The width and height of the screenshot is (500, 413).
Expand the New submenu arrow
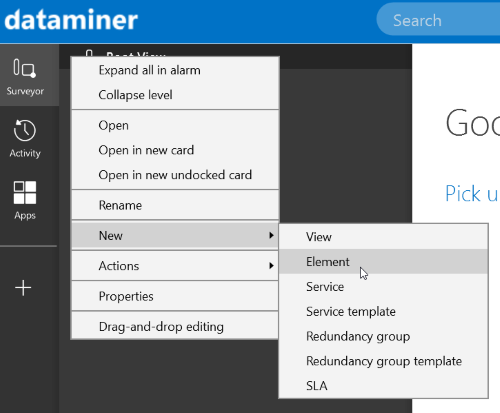(x=271, y=235)
